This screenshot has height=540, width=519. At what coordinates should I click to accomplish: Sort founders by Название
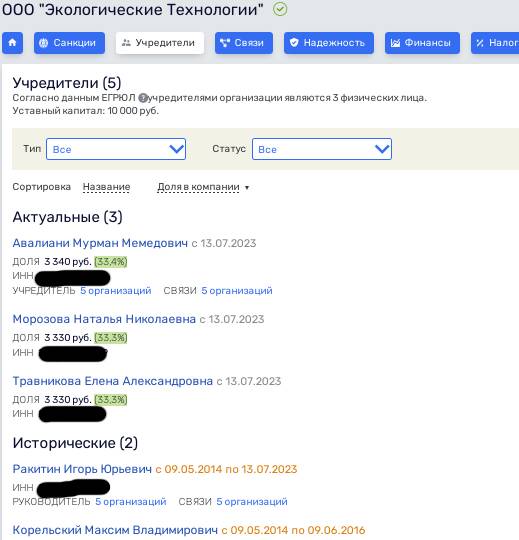click(106, 187)
